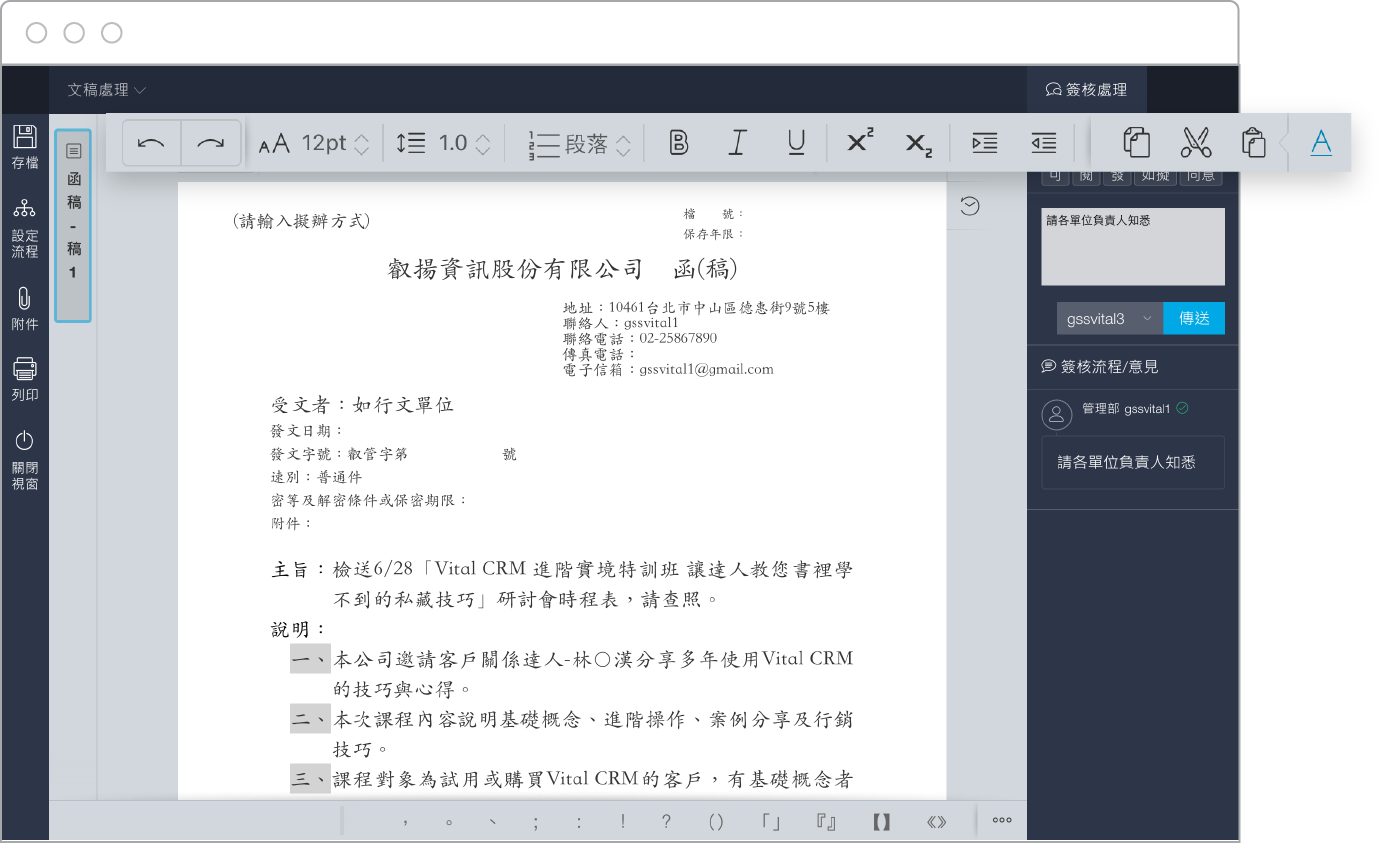Open the 簽核流程/意見 section header
This screenshot has height=843, width=1389.
pyautogui.click(x=1100, y=367)
